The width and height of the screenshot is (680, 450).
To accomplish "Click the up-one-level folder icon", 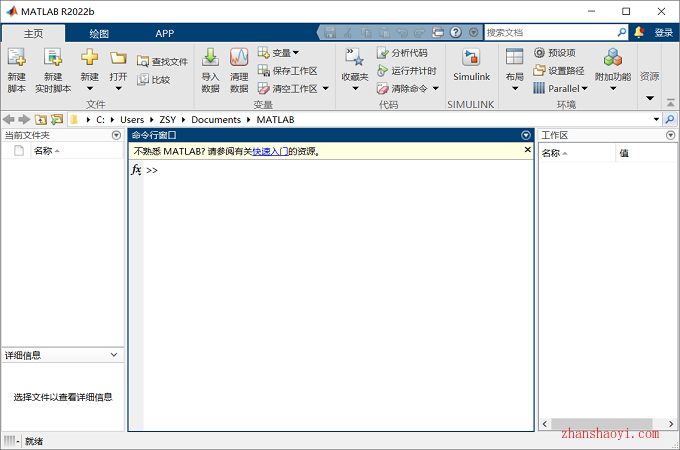I will [x=41, y=120].
